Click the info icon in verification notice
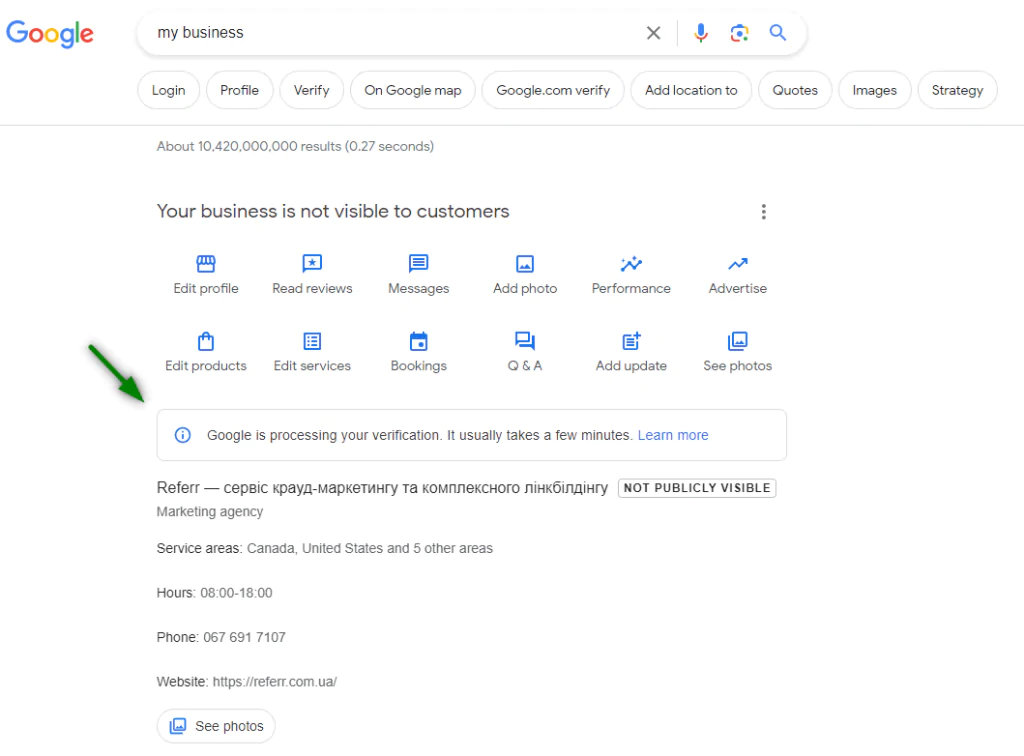The width and height of the screenshot is (1024, 756). pyautogui.click(x=183, y=435)
